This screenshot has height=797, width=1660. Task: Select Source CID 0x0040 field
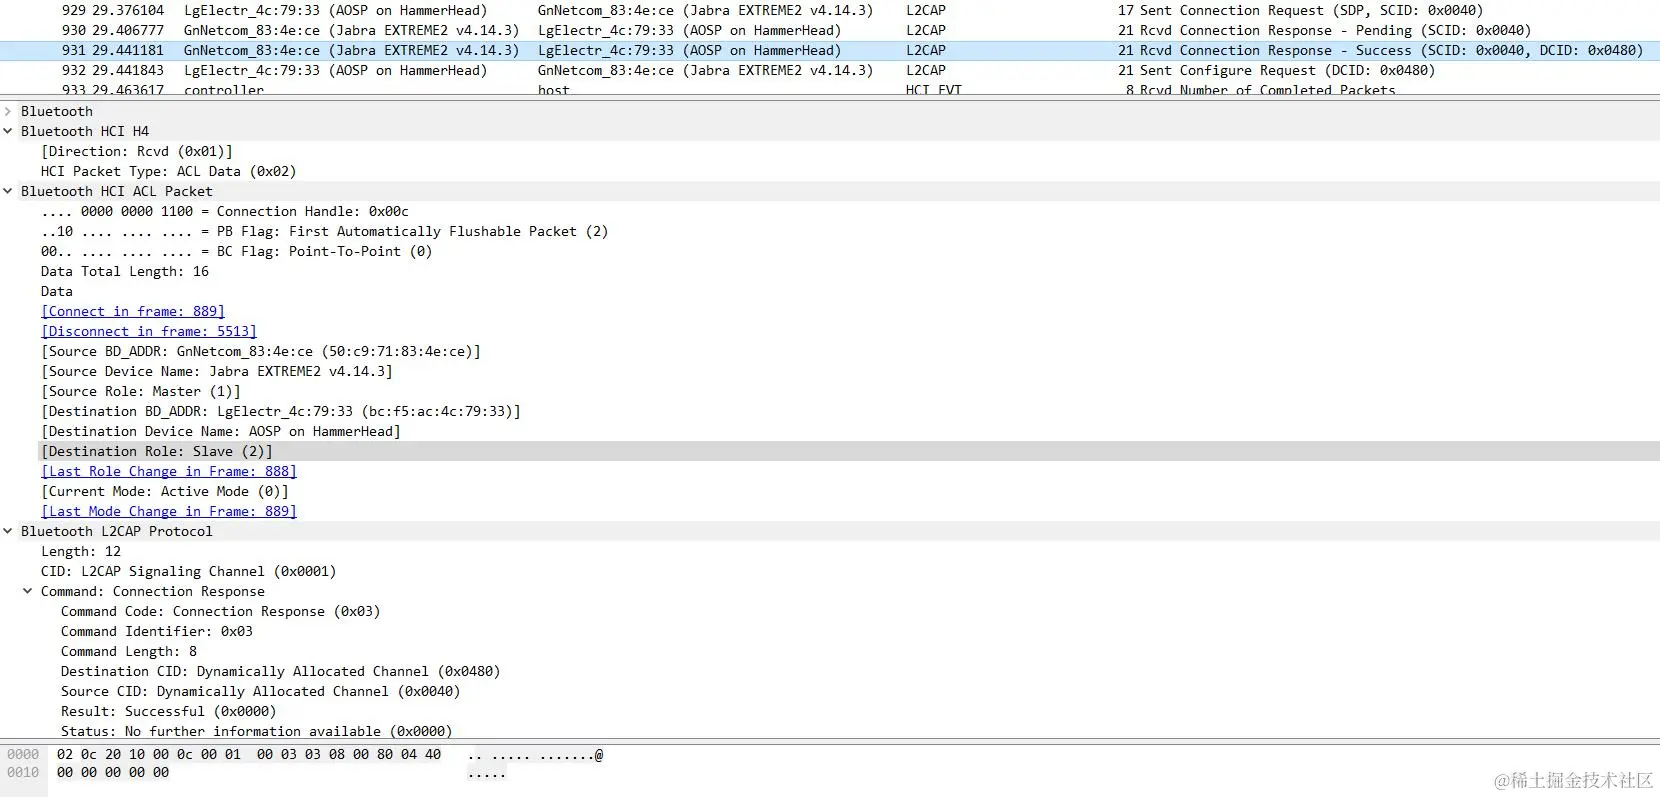coord(261,691)
